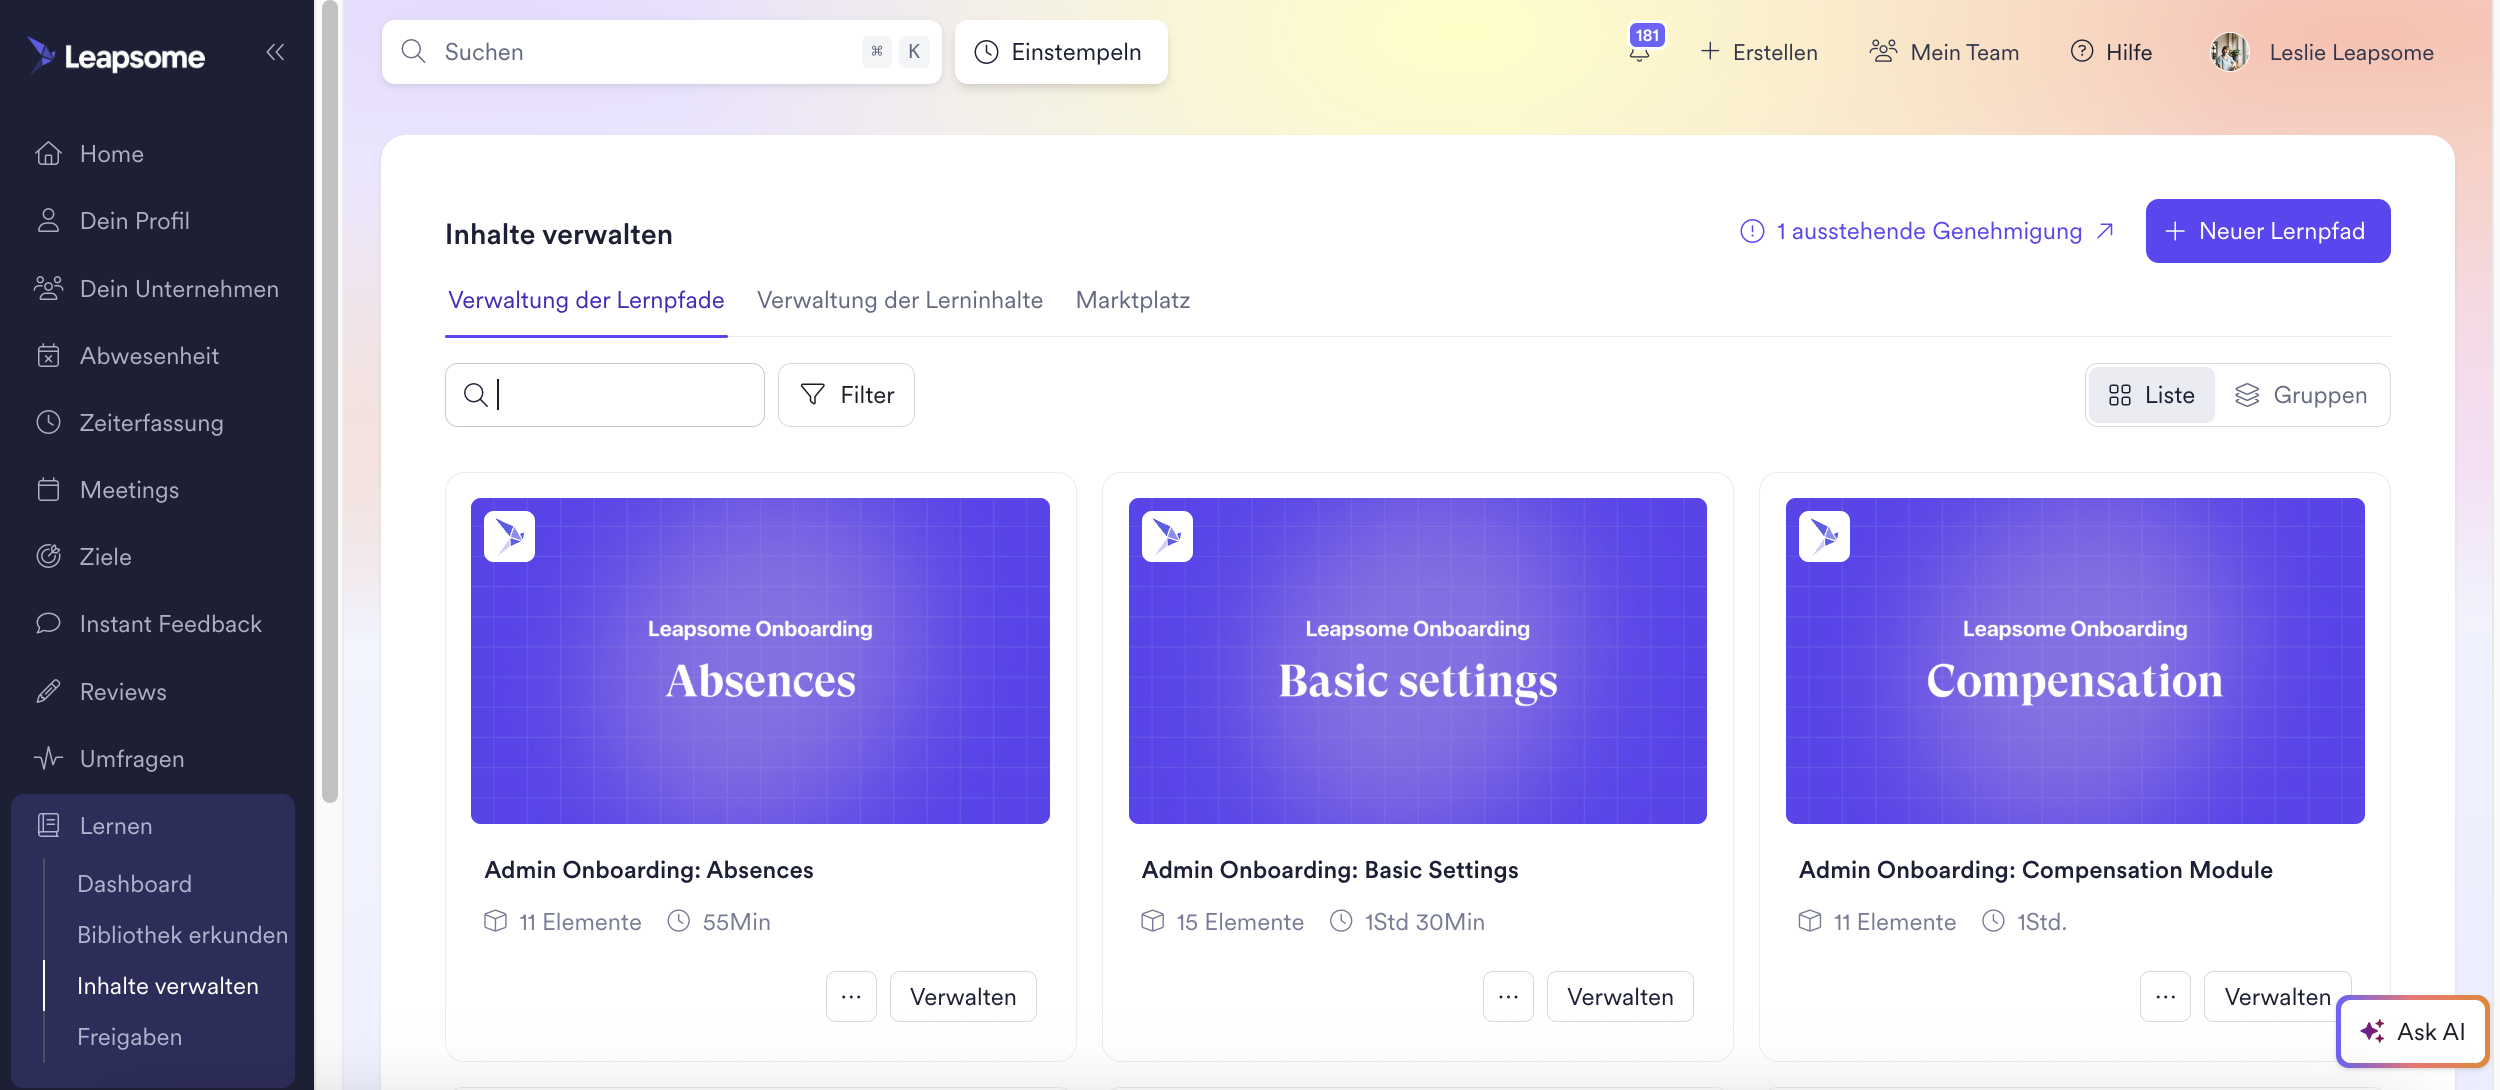Open the Marktplatz tab
The height and width of the screenshot is (1090, 2500).
pos(1133,300)
